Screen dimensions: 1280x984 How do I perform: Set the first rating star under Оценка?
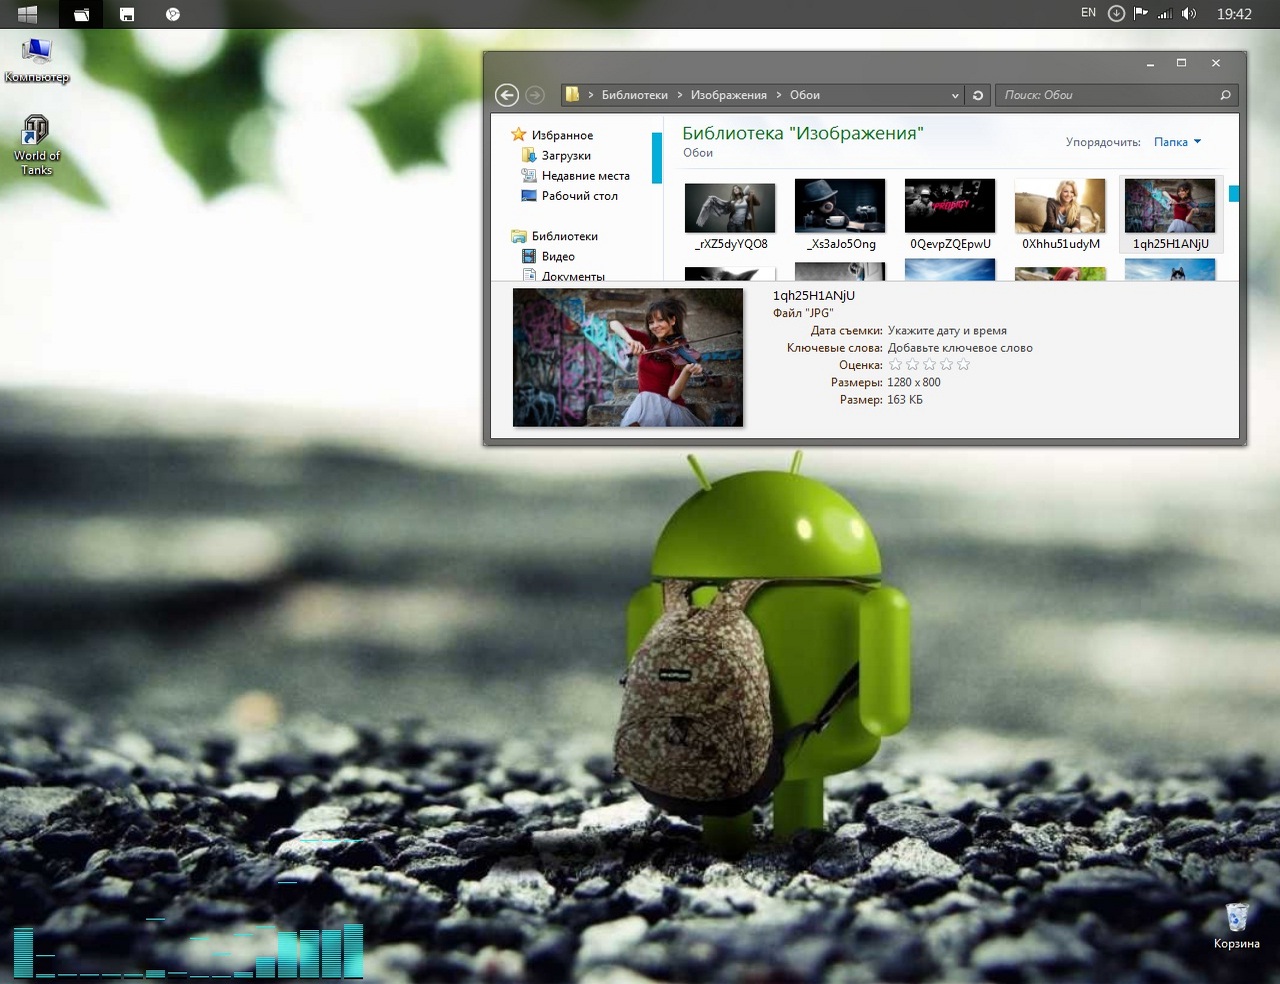[x=895, y=365]
